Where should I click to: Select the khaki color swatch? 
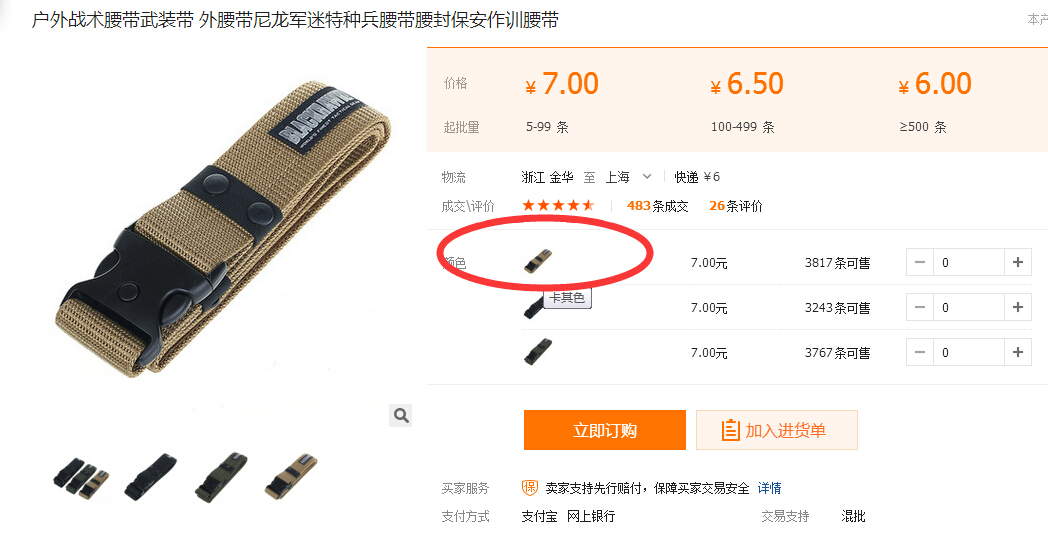coord(538,261)
